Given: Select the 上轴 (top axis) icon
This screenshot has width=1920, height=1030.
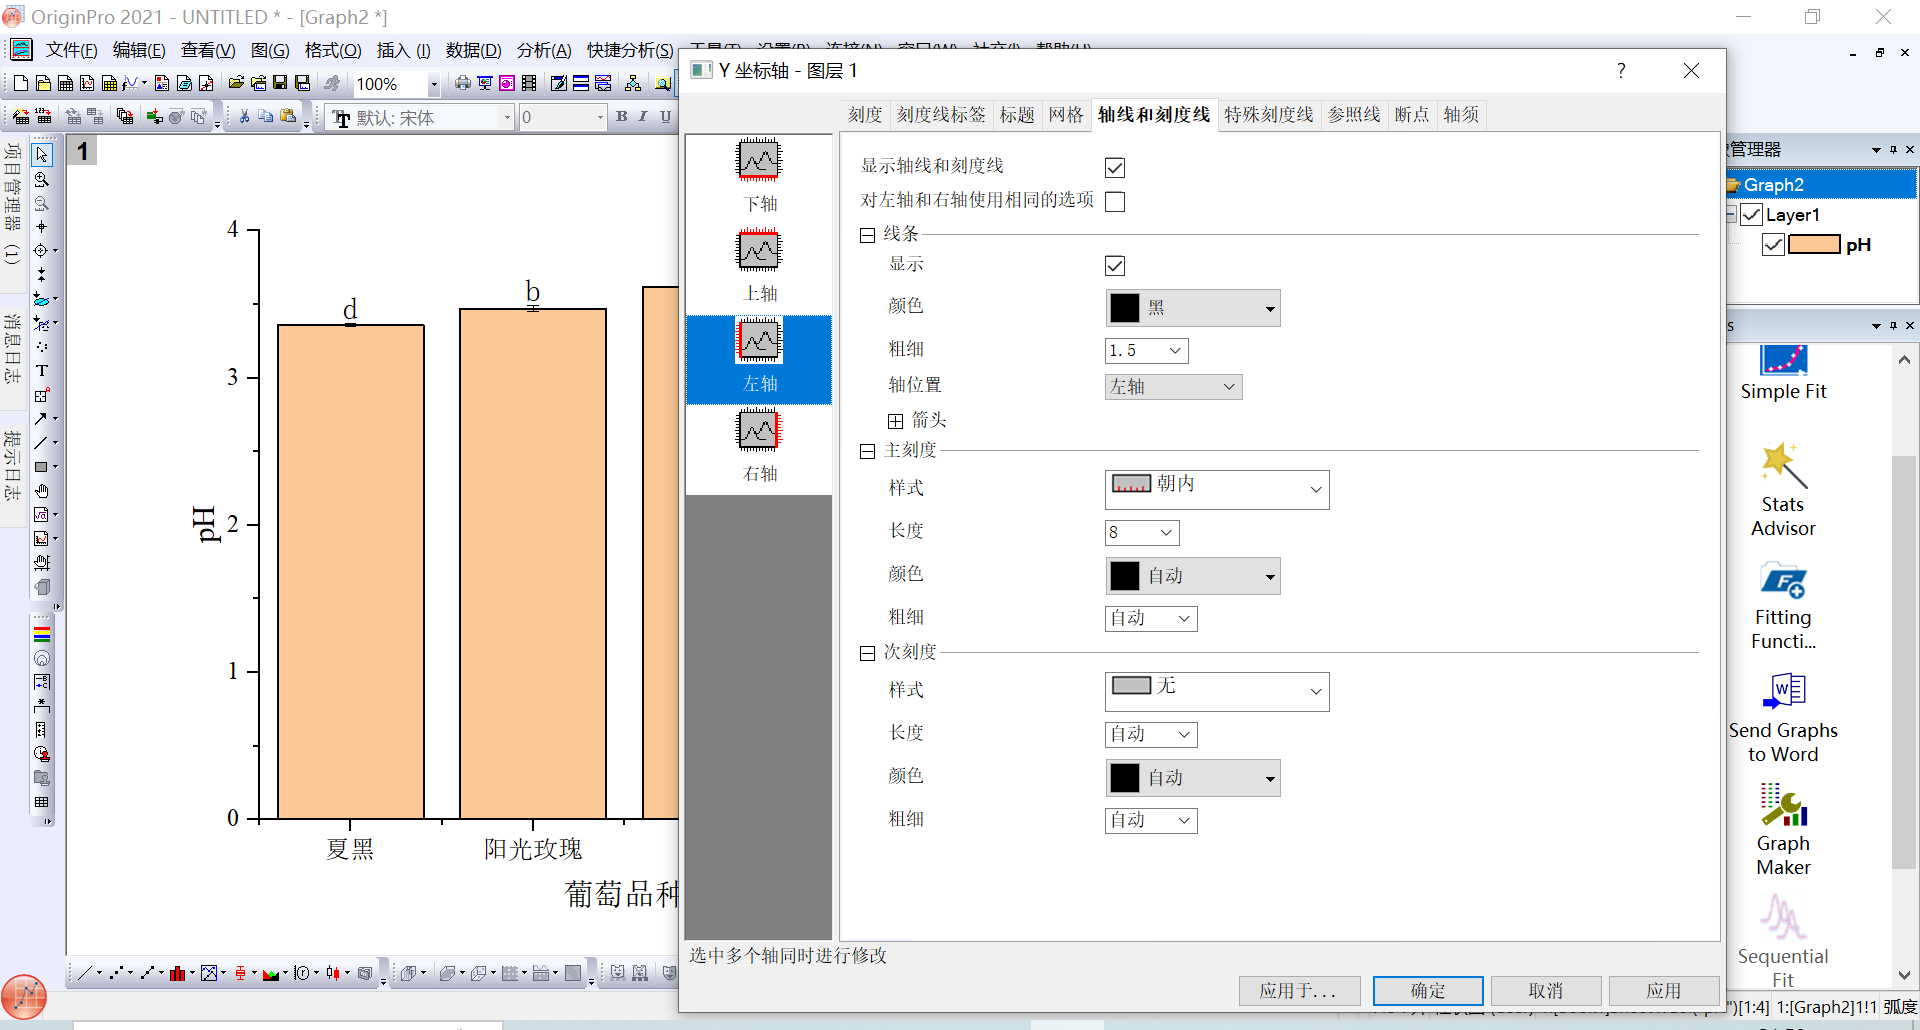Looking at the screenshot, I should [x=759, y=251].
